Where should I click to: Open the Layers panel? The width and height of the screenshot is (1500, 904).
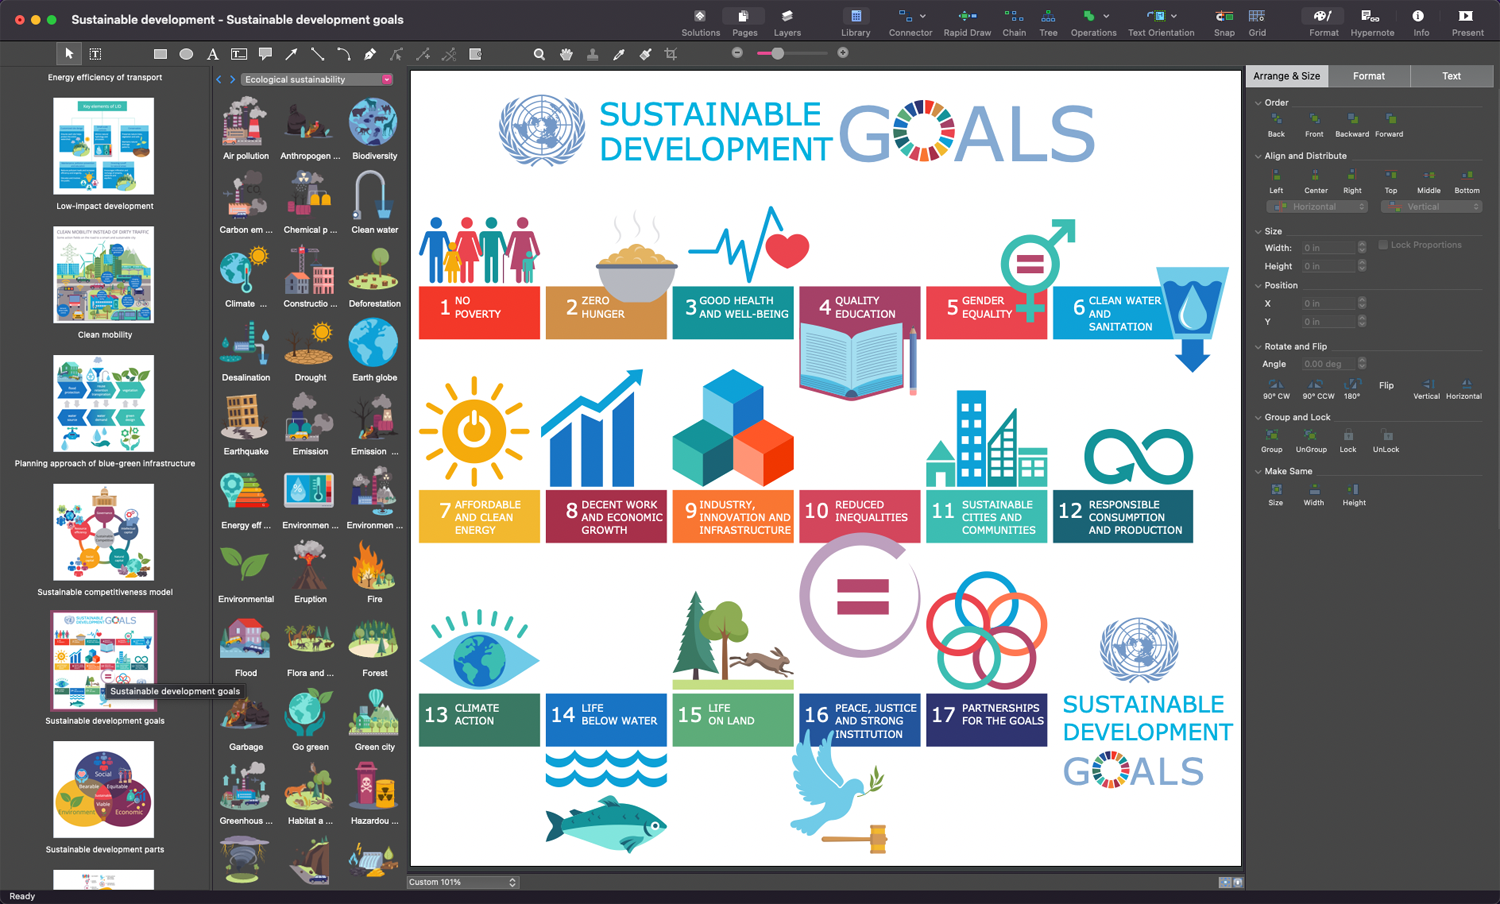pyautogui.click(x=787, y=22)
